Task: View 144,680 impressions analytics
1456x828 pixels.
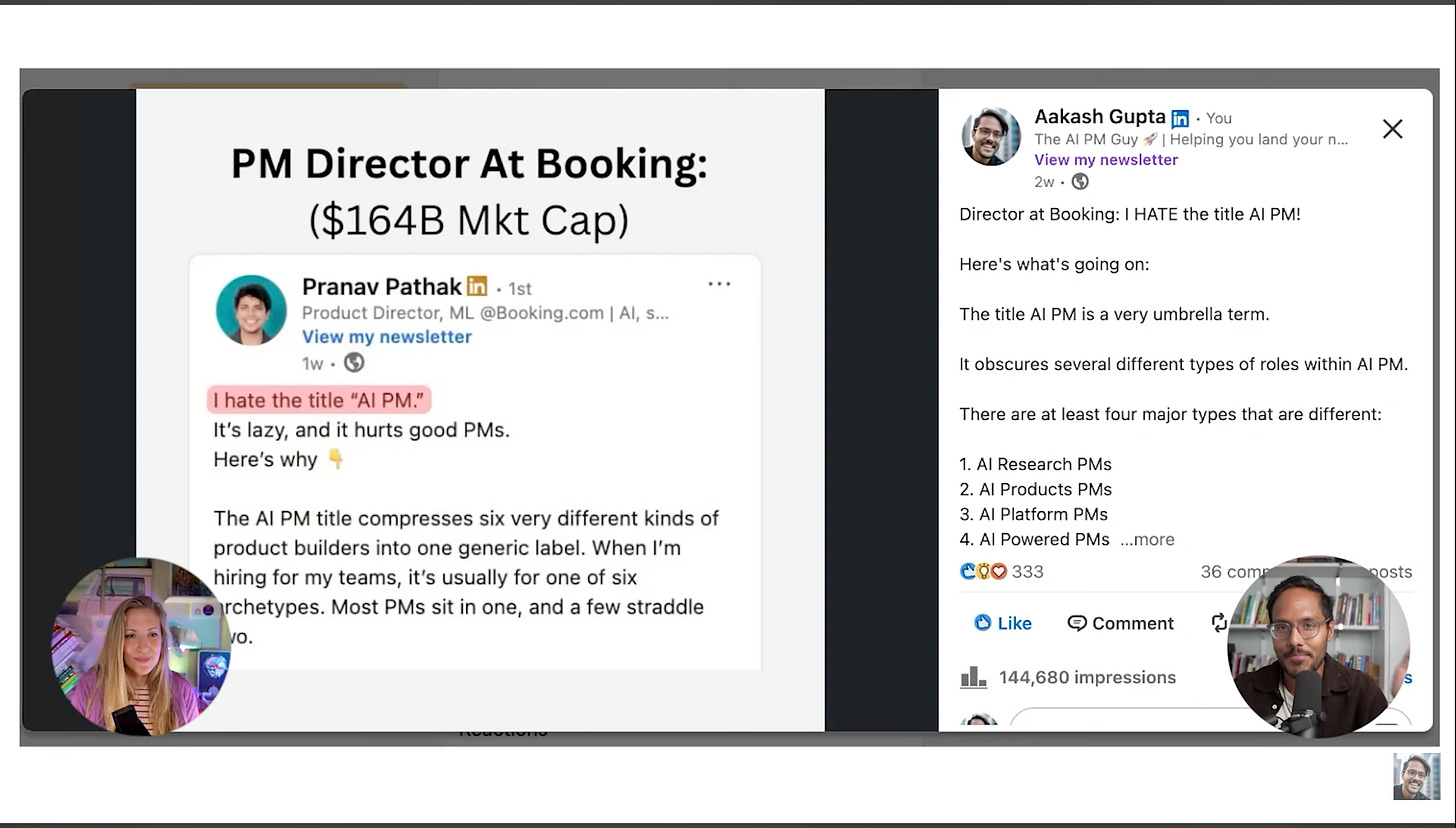Action: (x=1087, y=677)
